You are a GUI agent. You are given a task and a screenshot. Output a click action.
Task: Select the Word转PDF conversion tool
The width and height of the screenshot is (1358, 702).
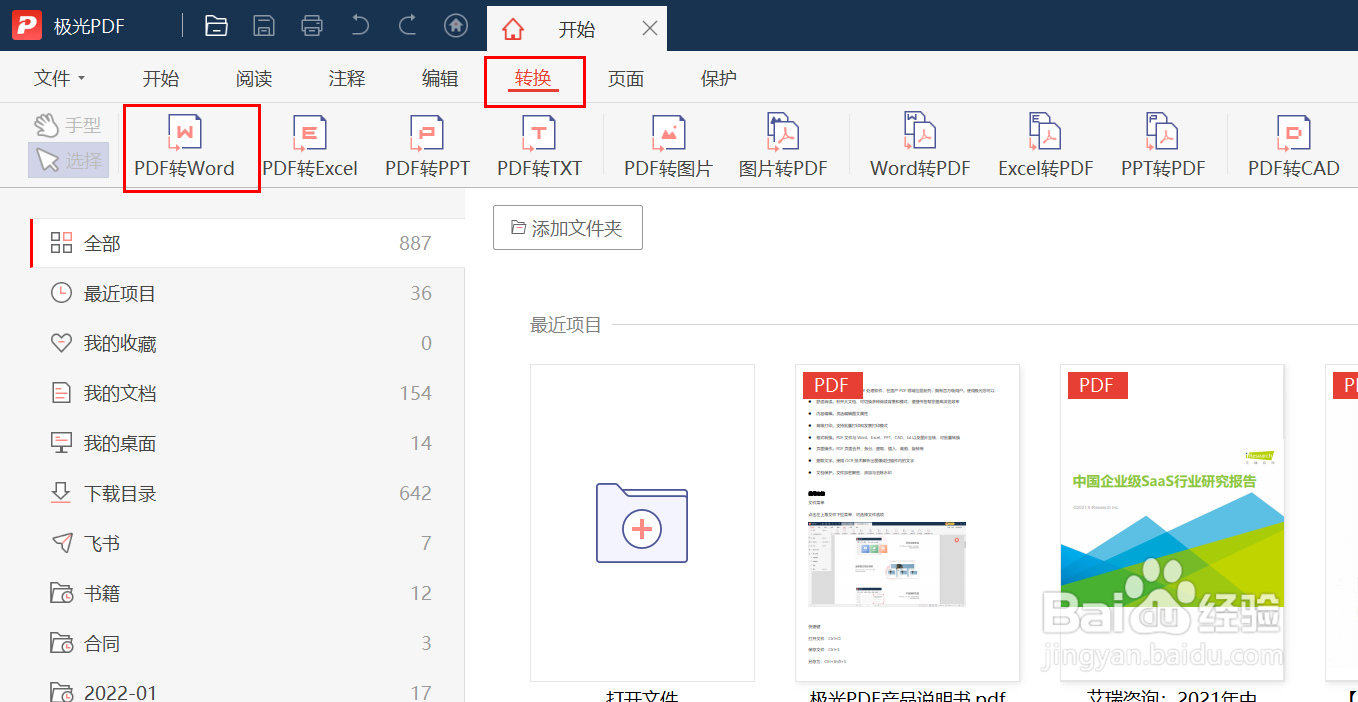(x=918, y=145)
